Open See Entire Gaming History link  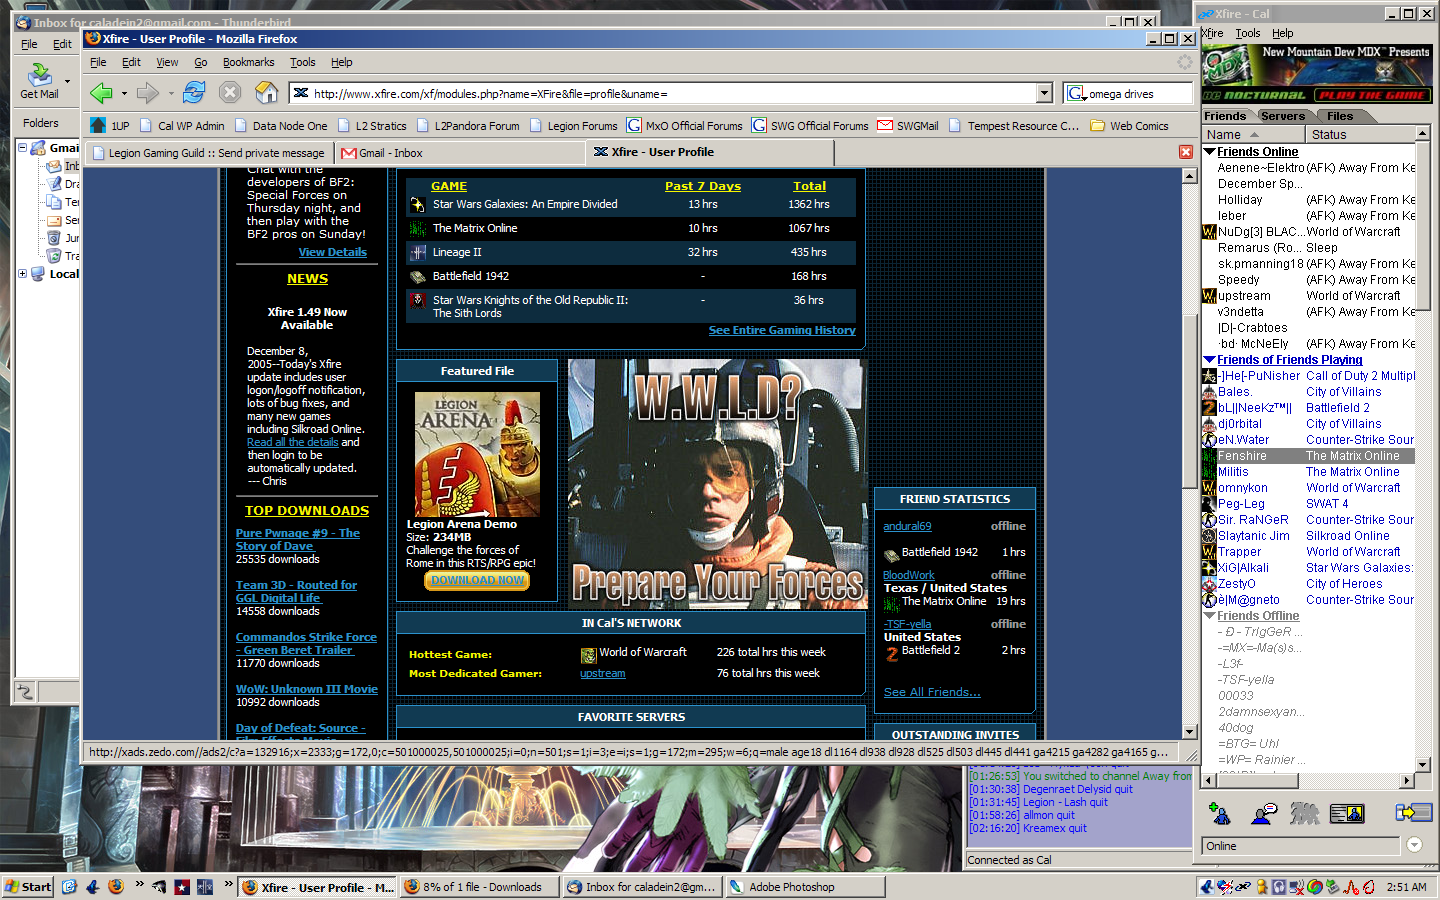782,330
